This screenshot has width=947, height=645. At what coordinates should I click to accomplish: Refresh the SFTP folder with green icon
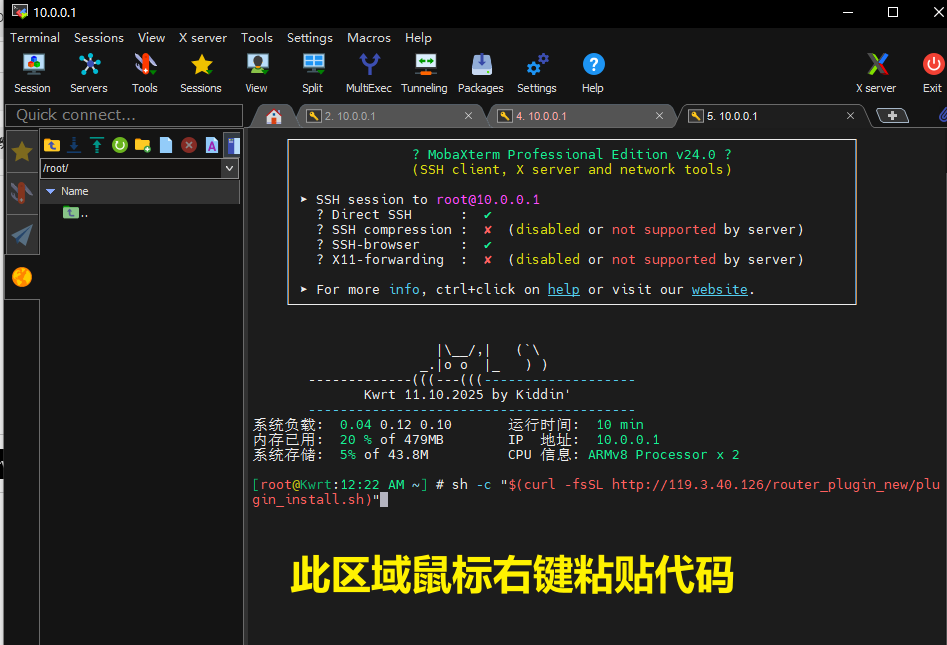[x=120, y=145]
